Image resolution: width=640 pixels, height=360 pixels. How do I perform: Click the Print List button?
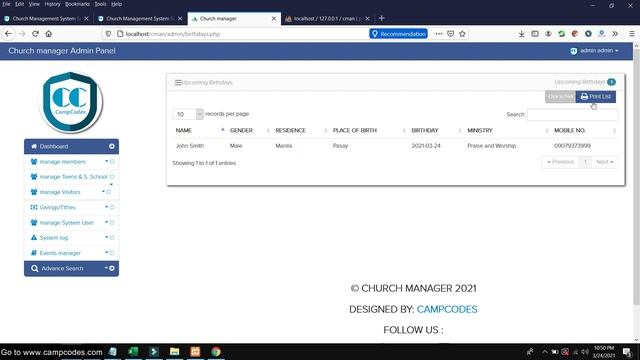(596, 97)
